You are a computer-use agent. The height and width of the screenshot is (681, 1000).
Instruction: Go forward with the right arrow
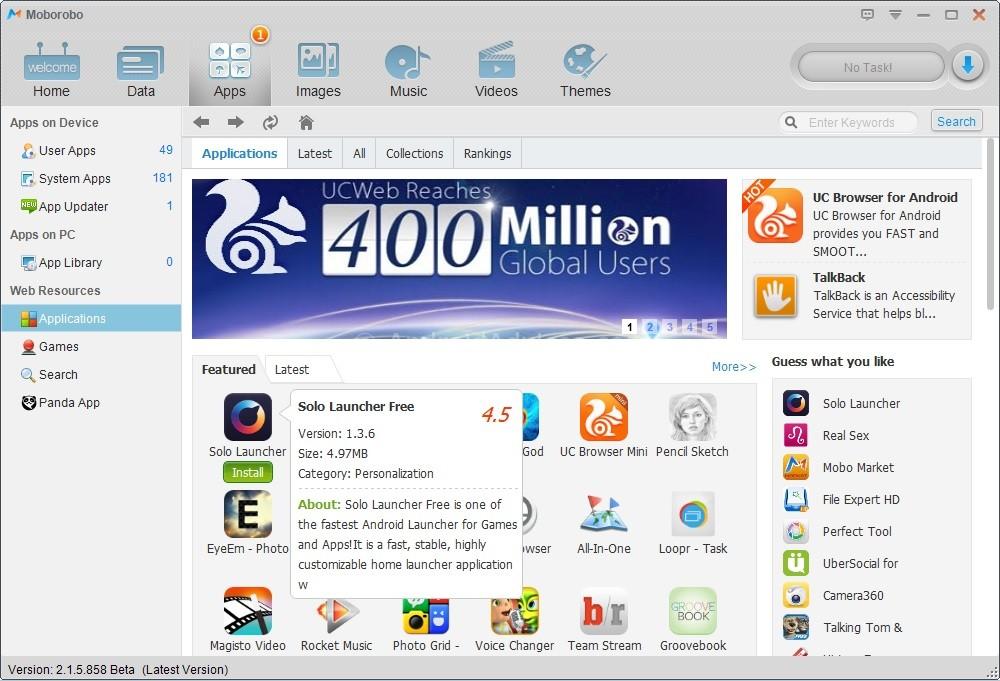coord(235,122)
